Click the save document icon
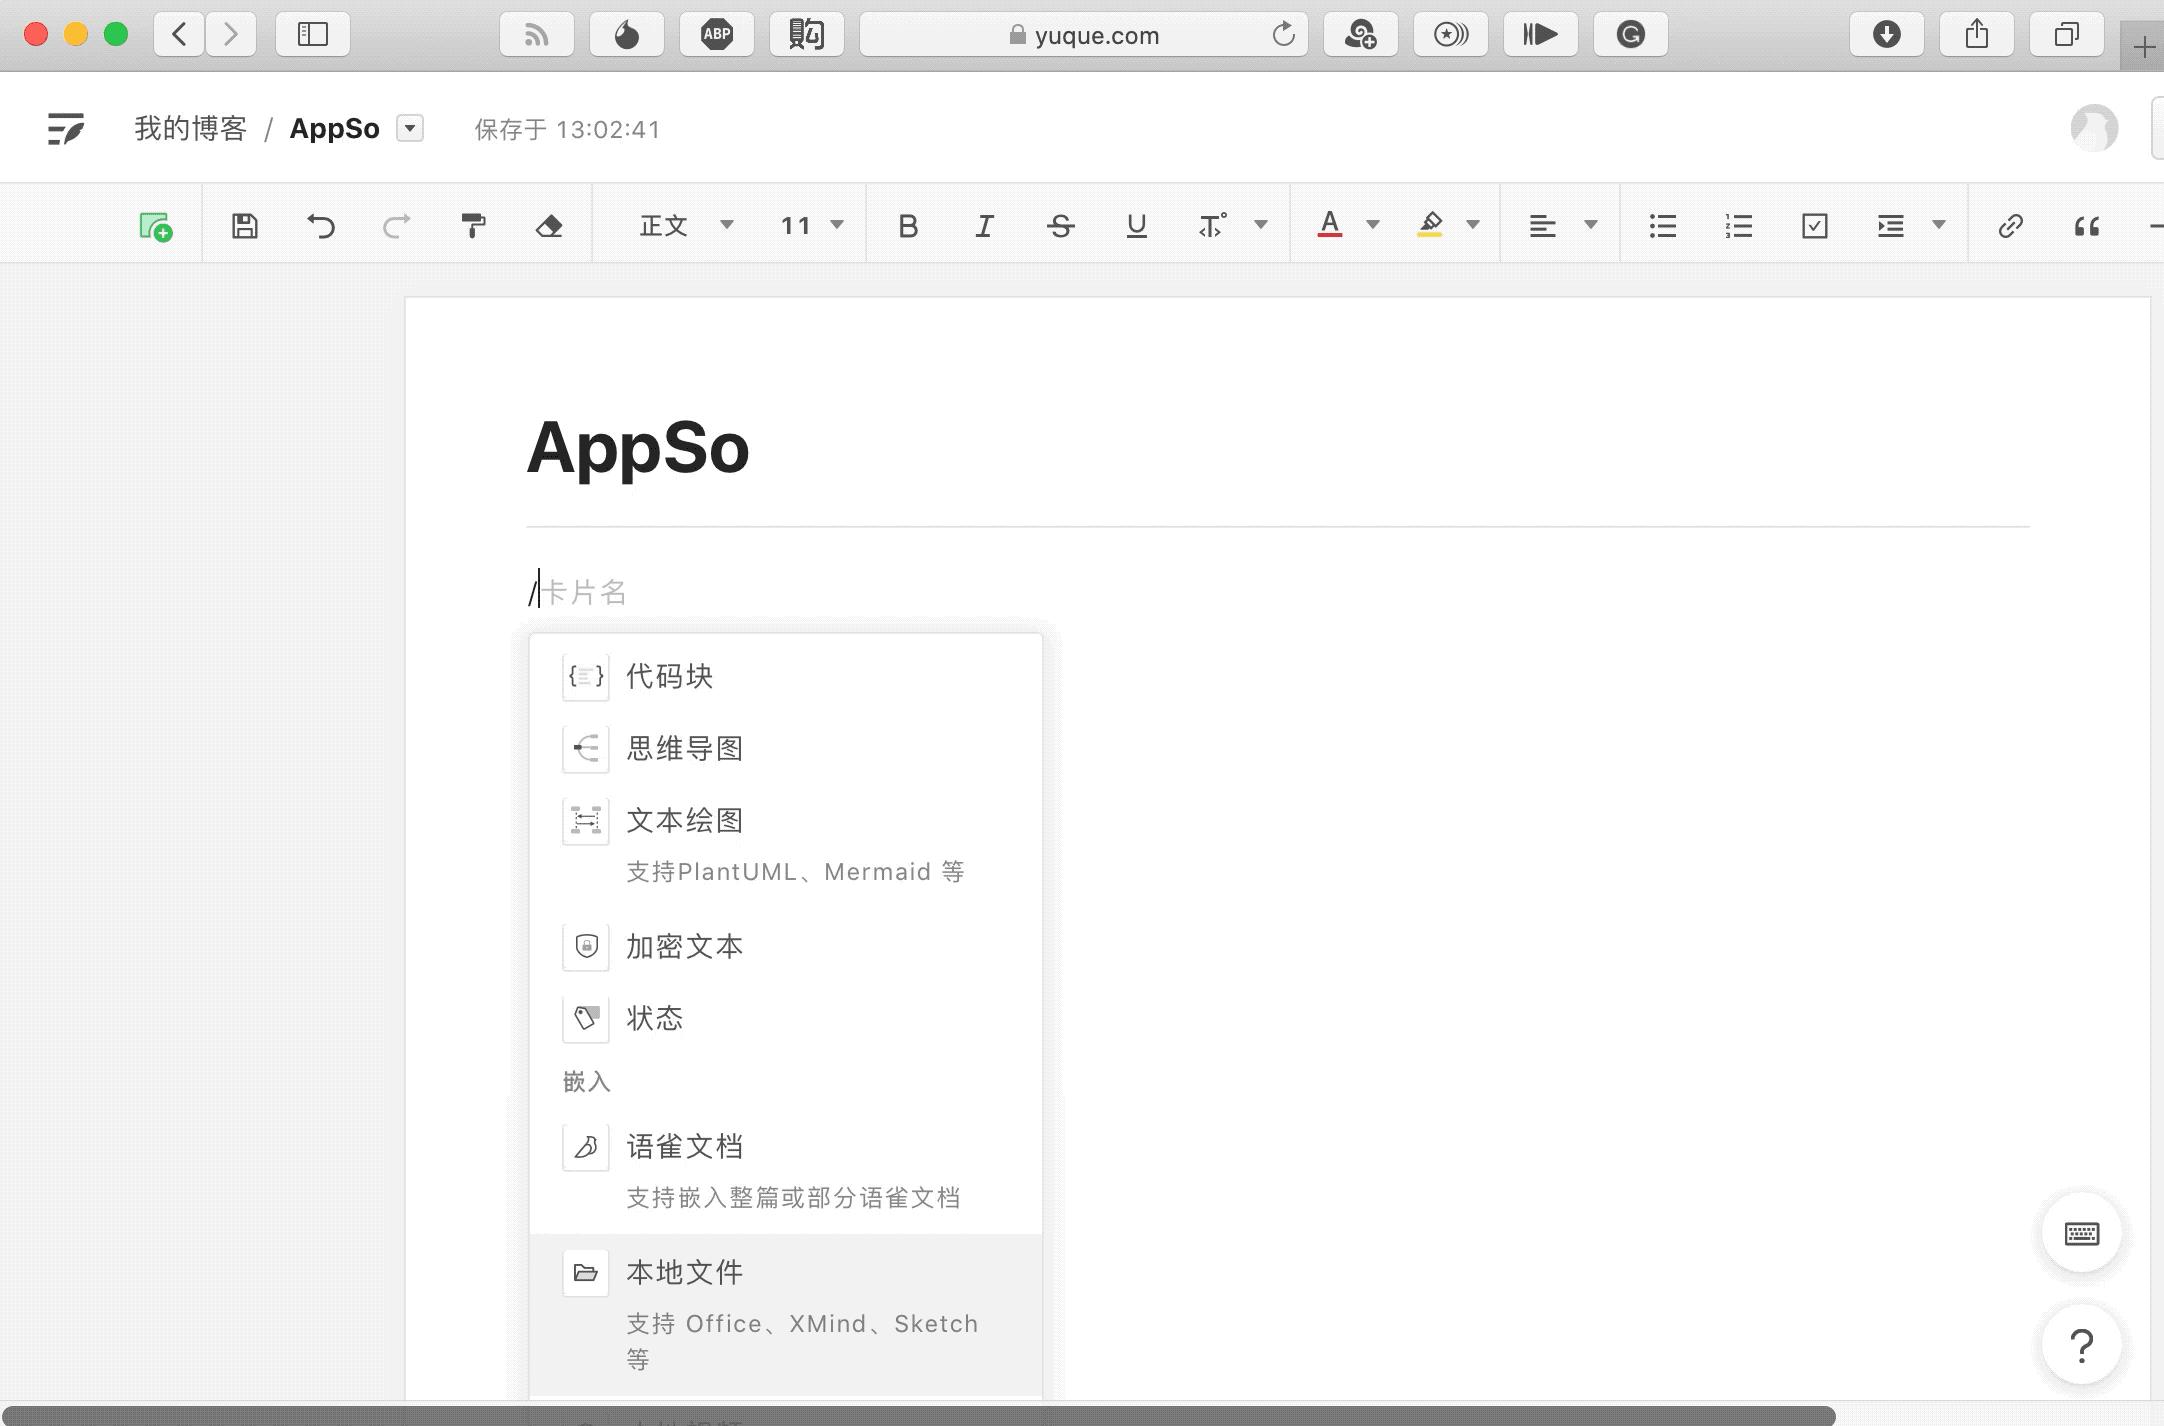Image resolution: width=2164 pixels, height=1426 pixels. pyautogui.click(x=245, y=226)
